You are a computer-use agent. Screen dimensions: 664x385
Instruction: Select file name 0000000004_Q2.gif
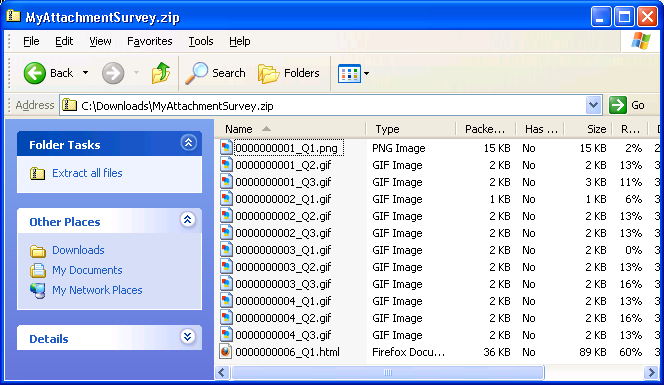coord(283,318)
